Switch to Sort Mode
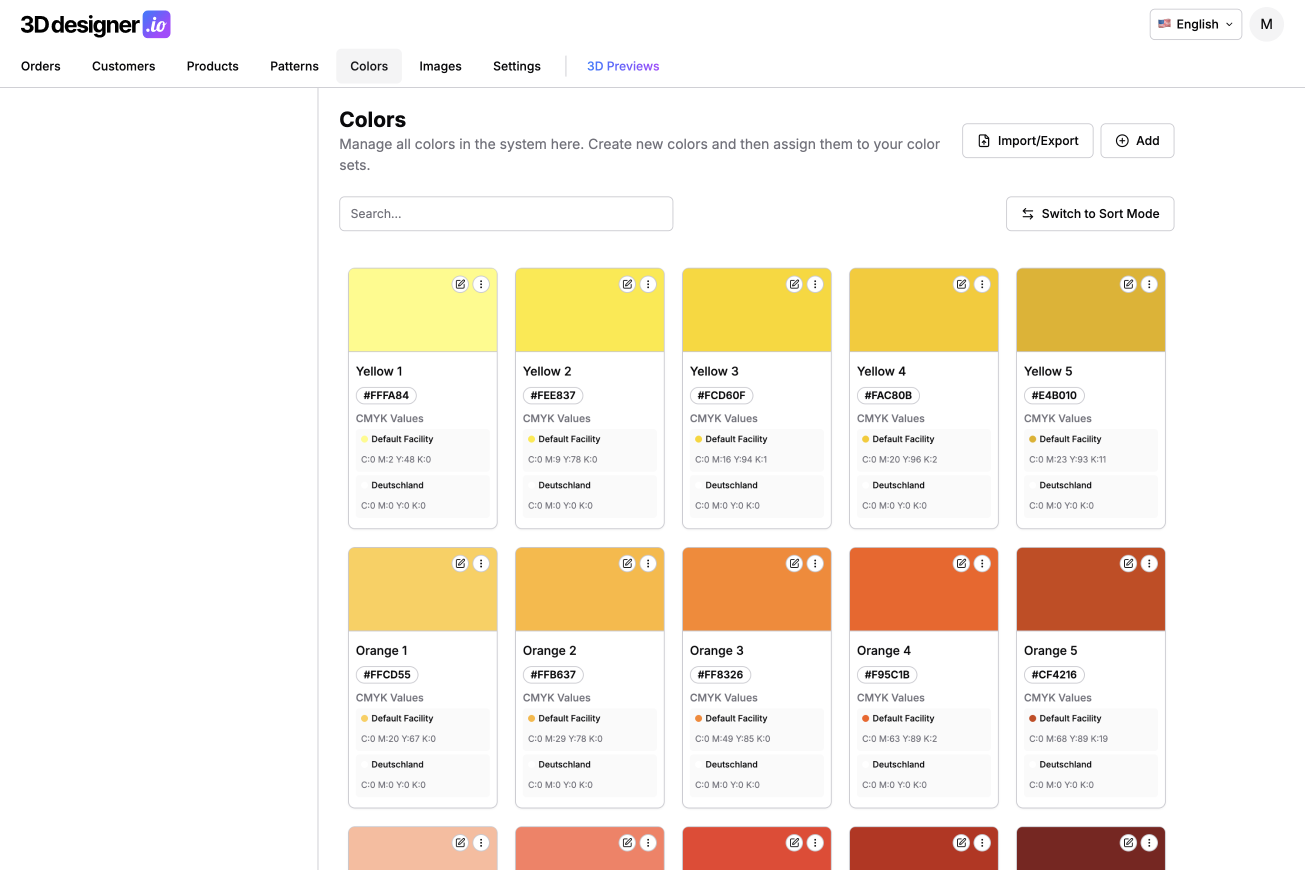 coord(1089,214)
